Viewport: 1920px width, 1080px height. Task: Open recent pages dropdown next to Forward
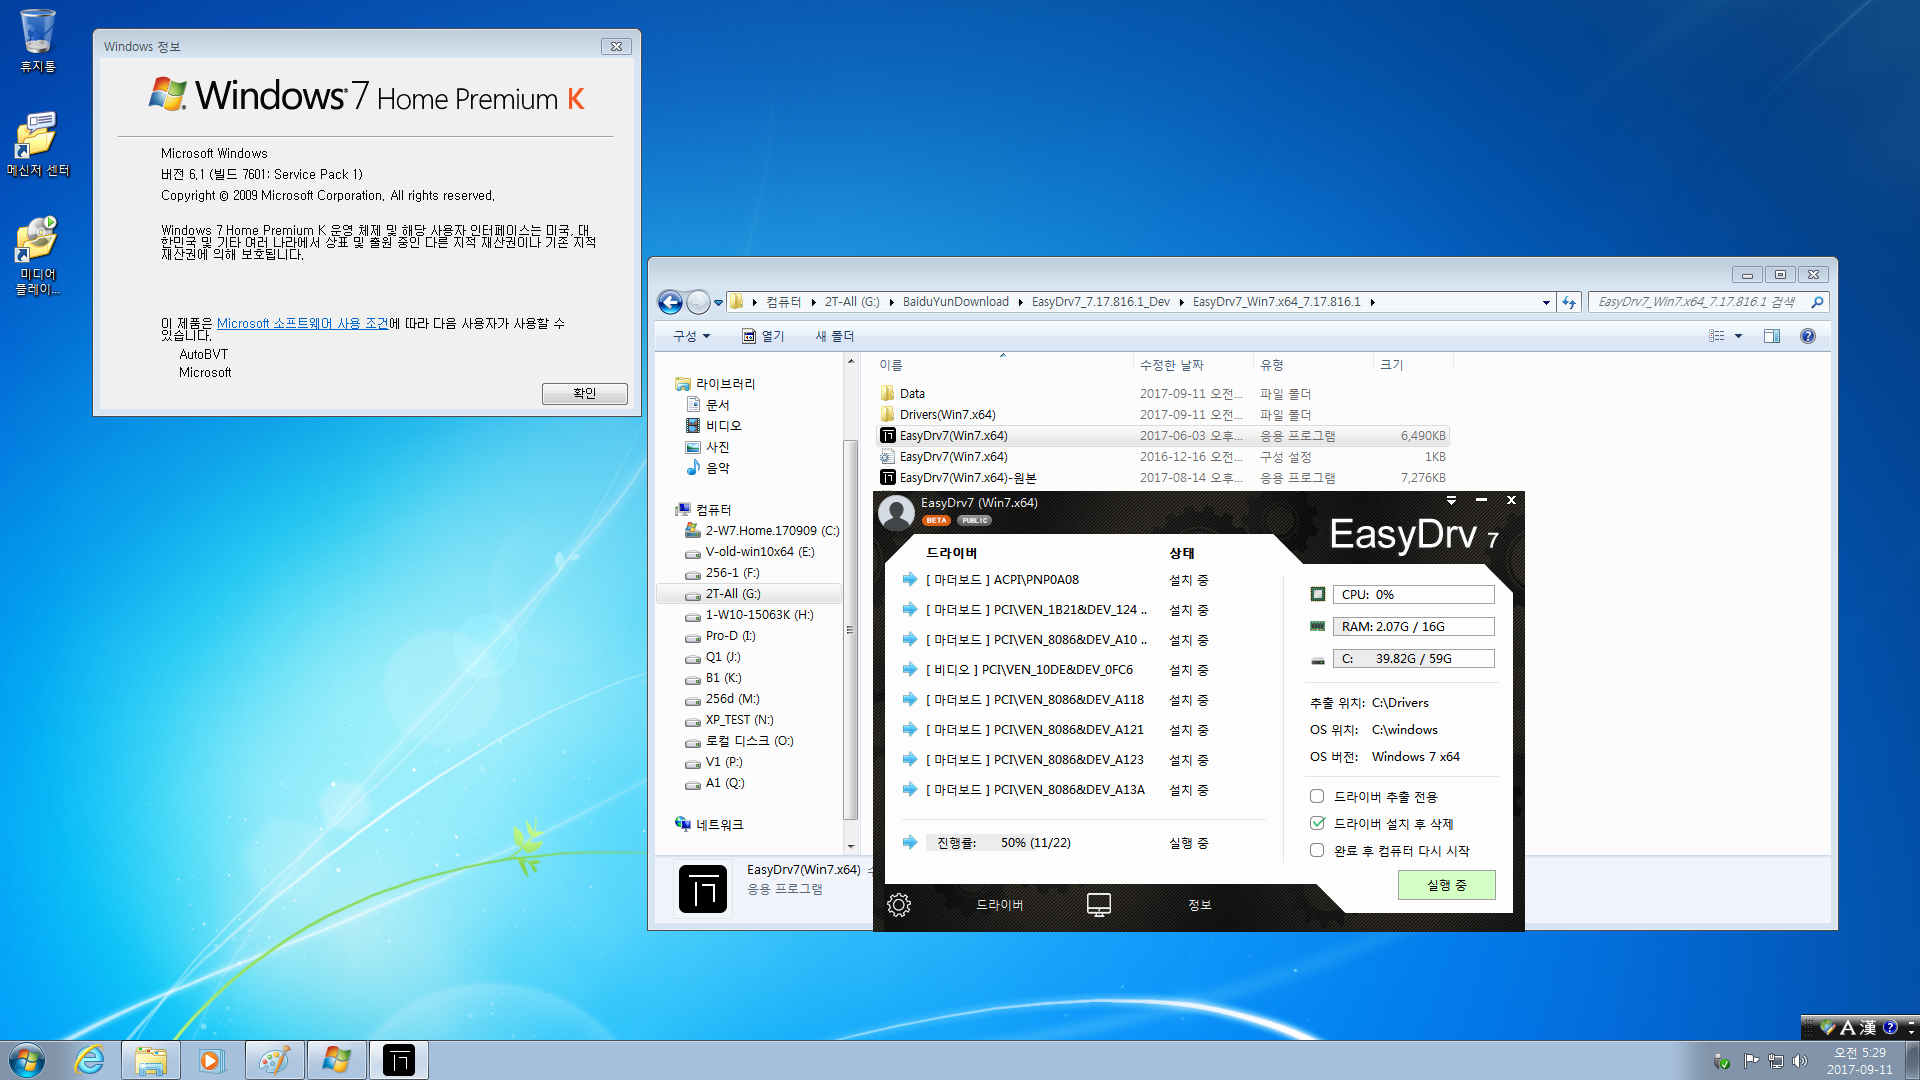point(718,302)
